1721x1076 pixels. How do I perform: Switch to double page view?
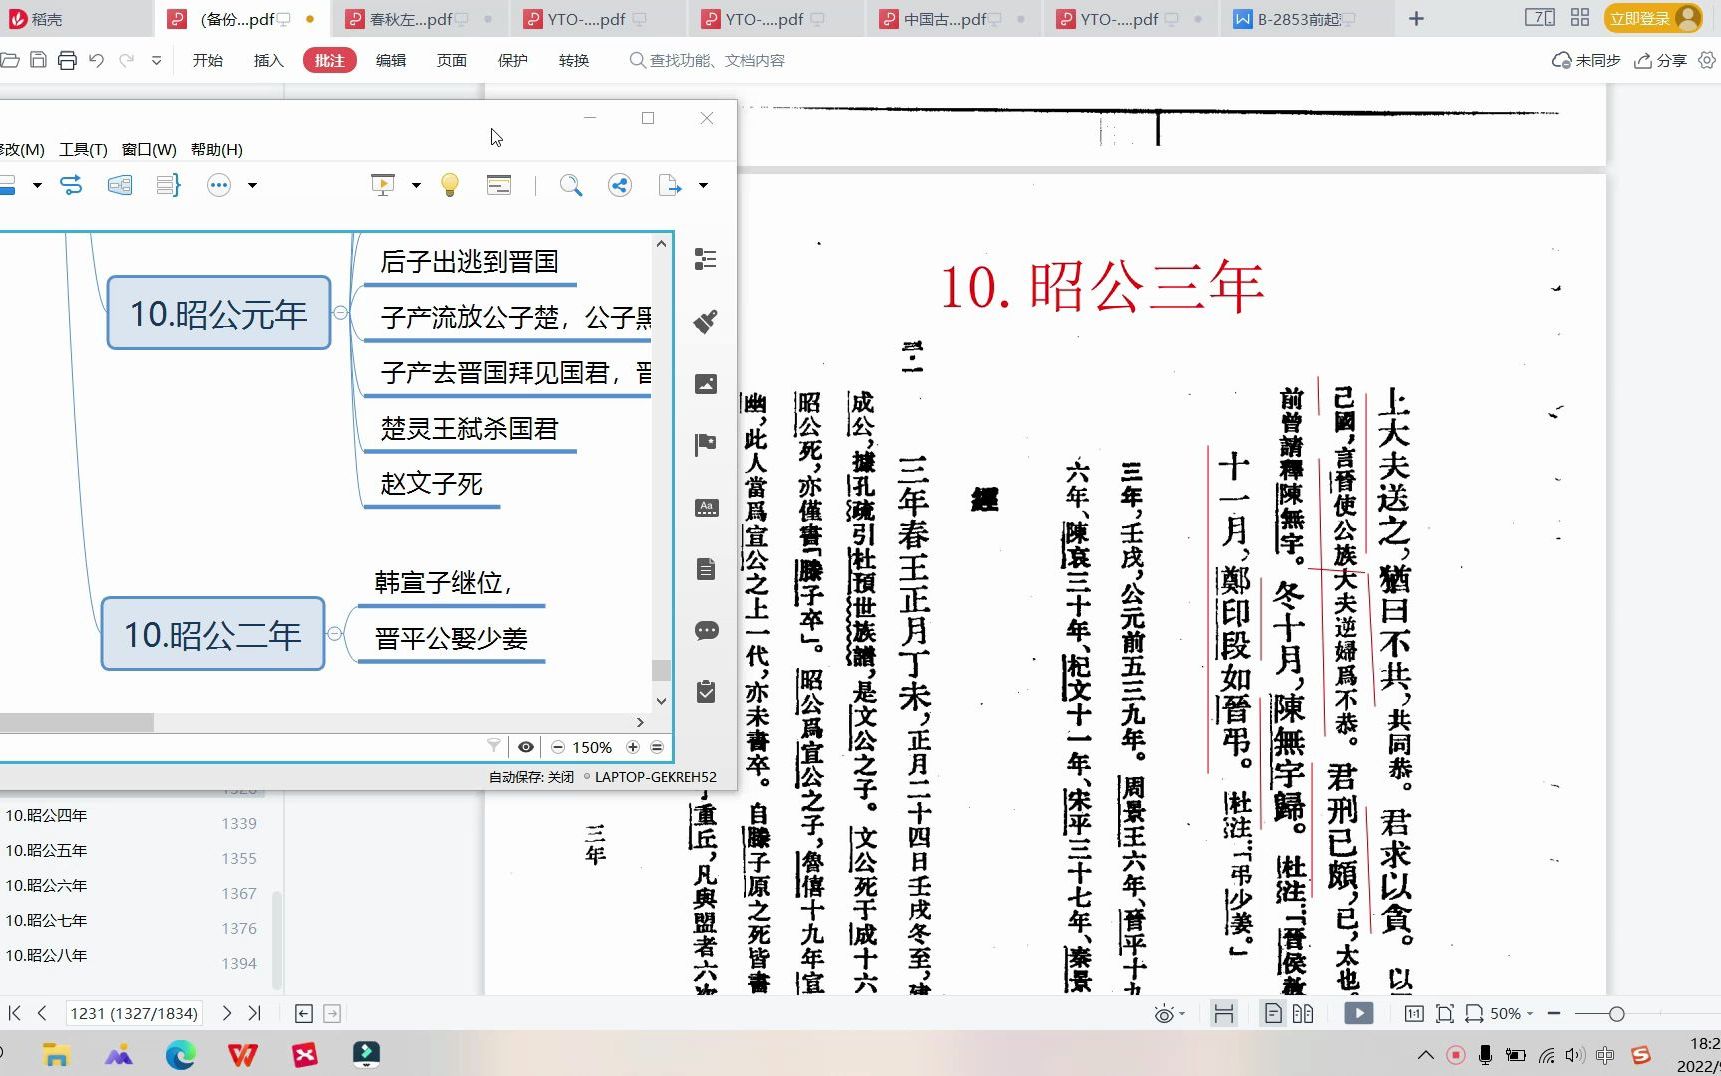tap(1302, 1013)
